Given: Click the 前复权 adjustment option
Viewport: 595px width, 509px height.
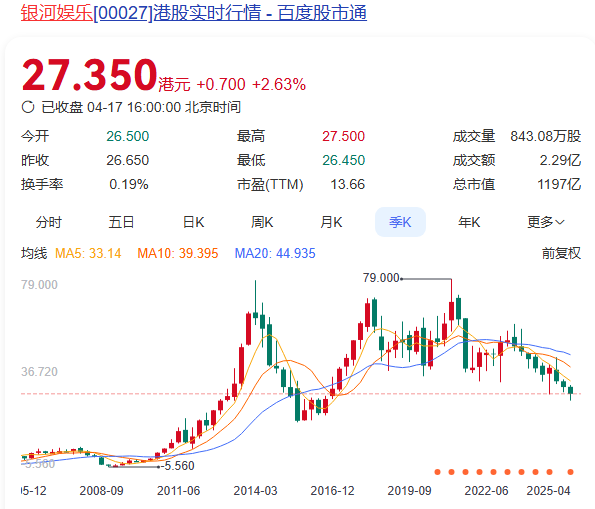Looking at the screenshot, I should [561, 253].
